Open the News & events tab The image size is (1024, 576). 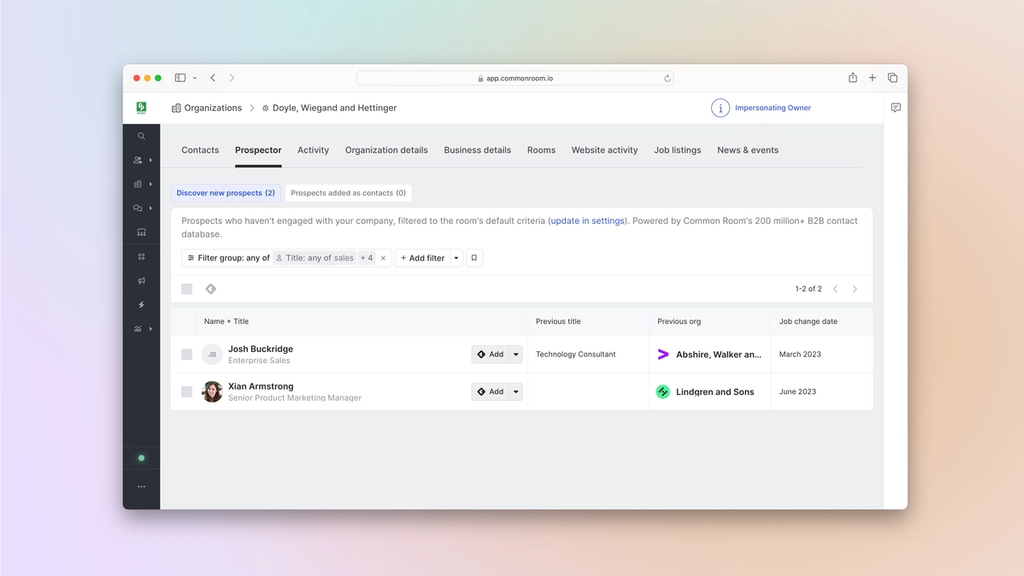point(747,150)
